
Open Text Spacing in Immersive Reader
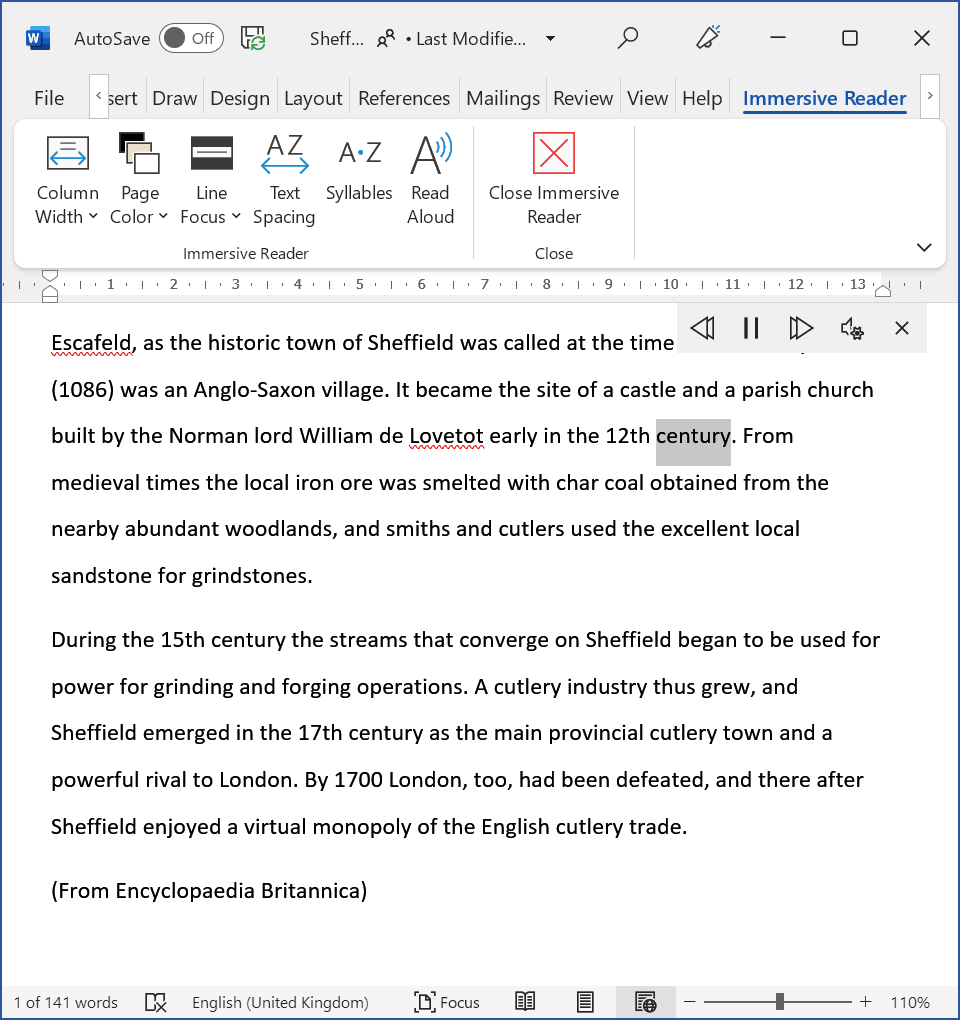point(284,180)
